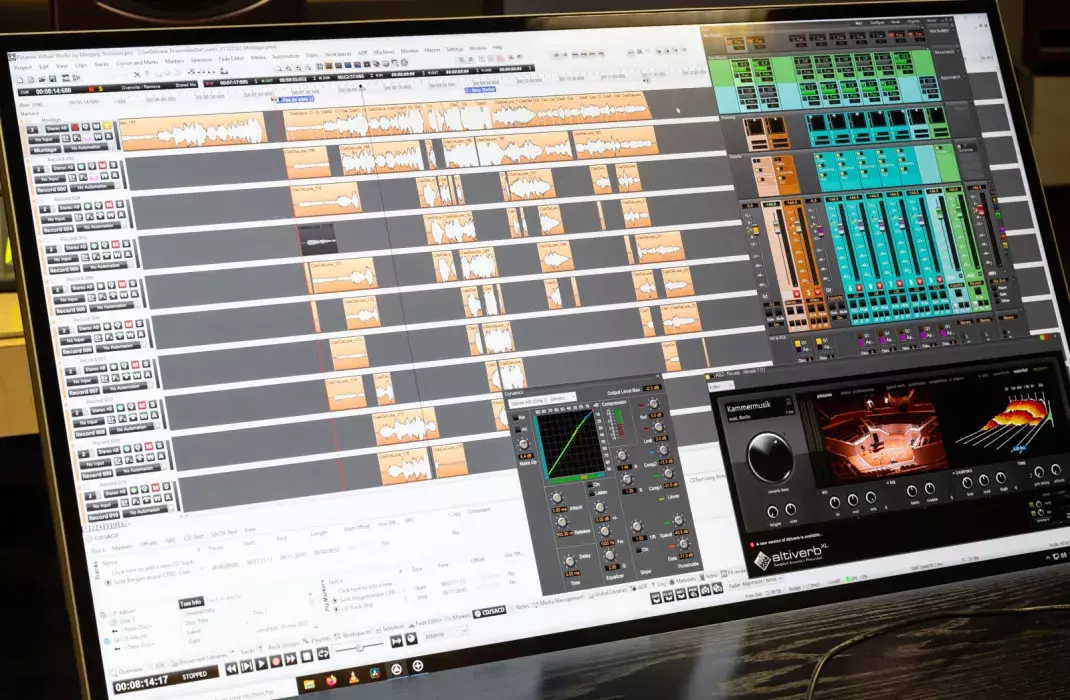The image size is (1070, 700).
Task: Click the DaVinci Resolve taskbar icon
Action: 375,673
